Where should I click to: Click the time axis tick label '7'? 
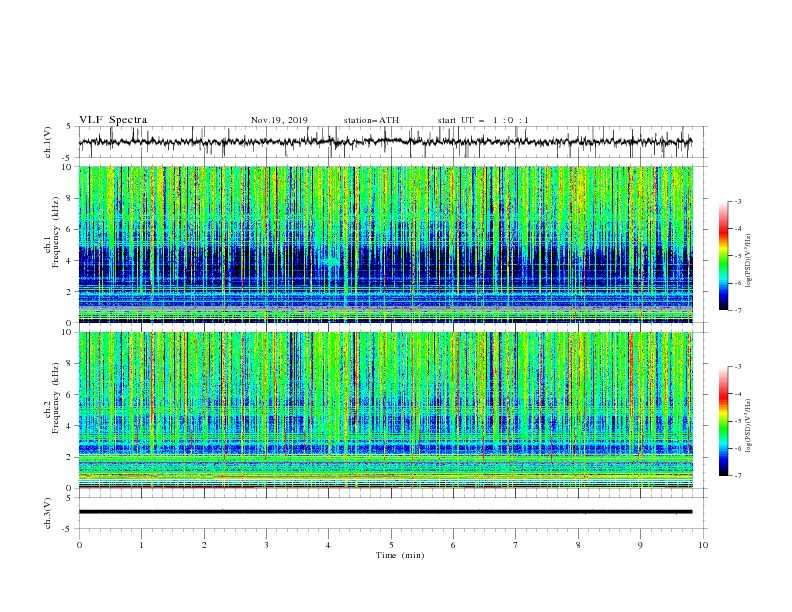(516, 545)
